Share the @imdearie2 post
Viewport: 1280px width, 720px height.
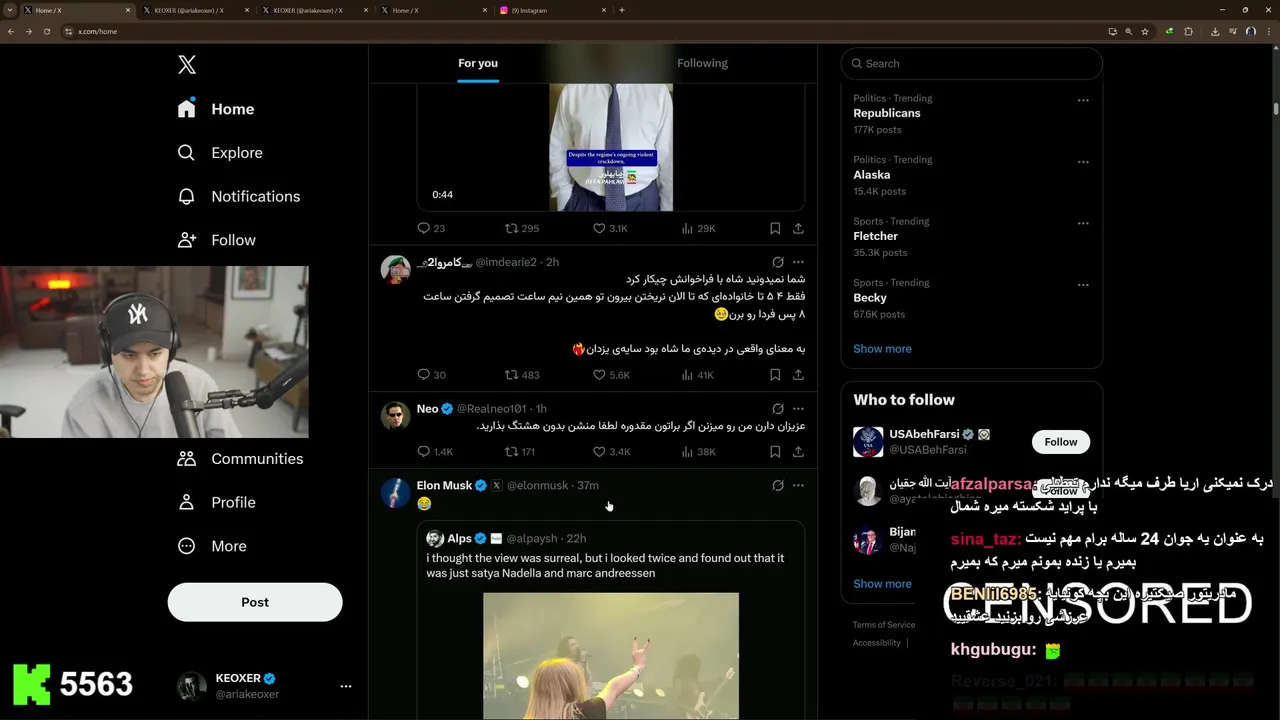798,375
